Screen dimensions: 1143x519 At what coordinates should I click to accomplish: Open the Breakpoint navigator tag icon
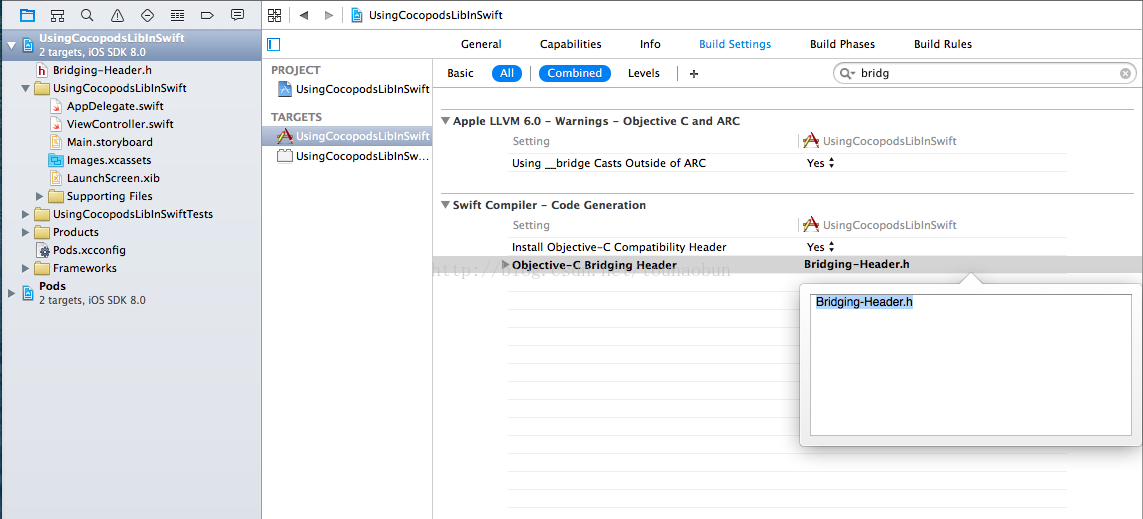pos(207,15)
